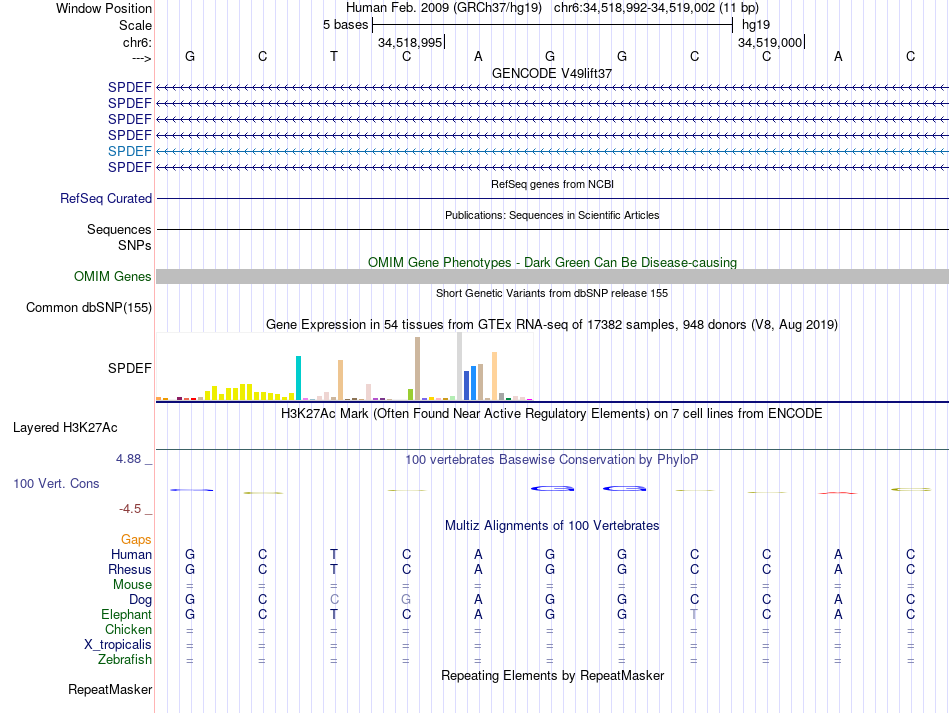Click the 'OMIM Genes' track label
Screen dimensions: 950x713
tap(113, 276)
